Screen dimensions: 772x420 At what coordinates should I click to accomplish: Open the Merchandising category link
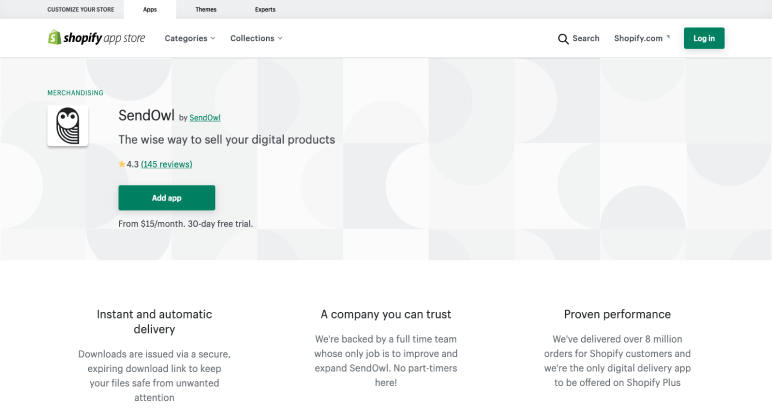(75, 93)
